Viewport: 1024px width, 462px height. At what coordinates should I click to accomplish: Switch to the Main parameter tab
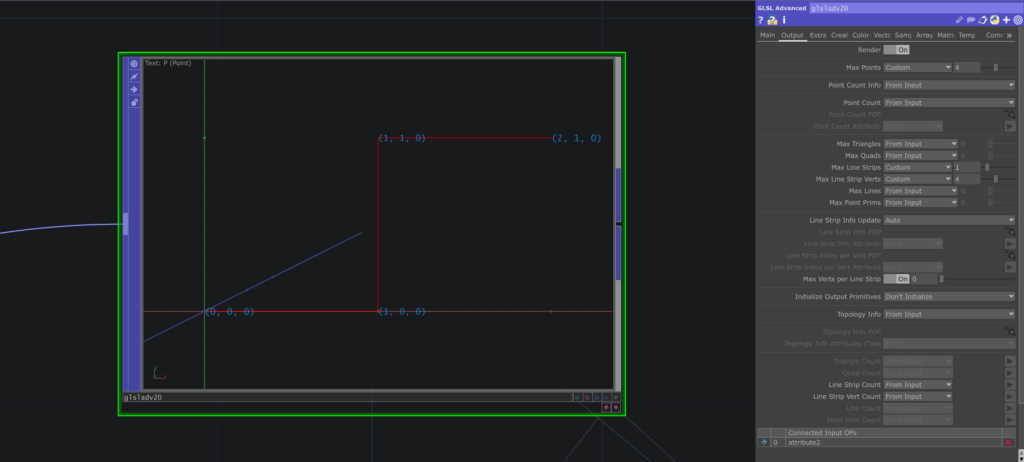767,35
